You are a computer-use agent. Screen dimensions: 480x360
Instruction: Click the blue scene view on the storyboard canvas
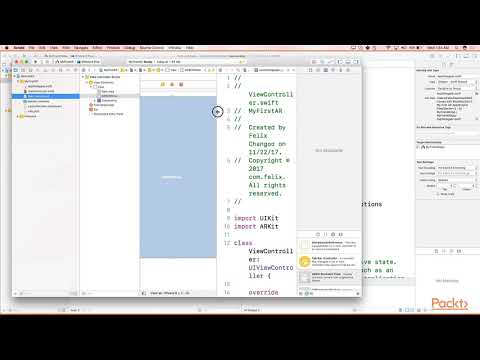coord(178,177)
